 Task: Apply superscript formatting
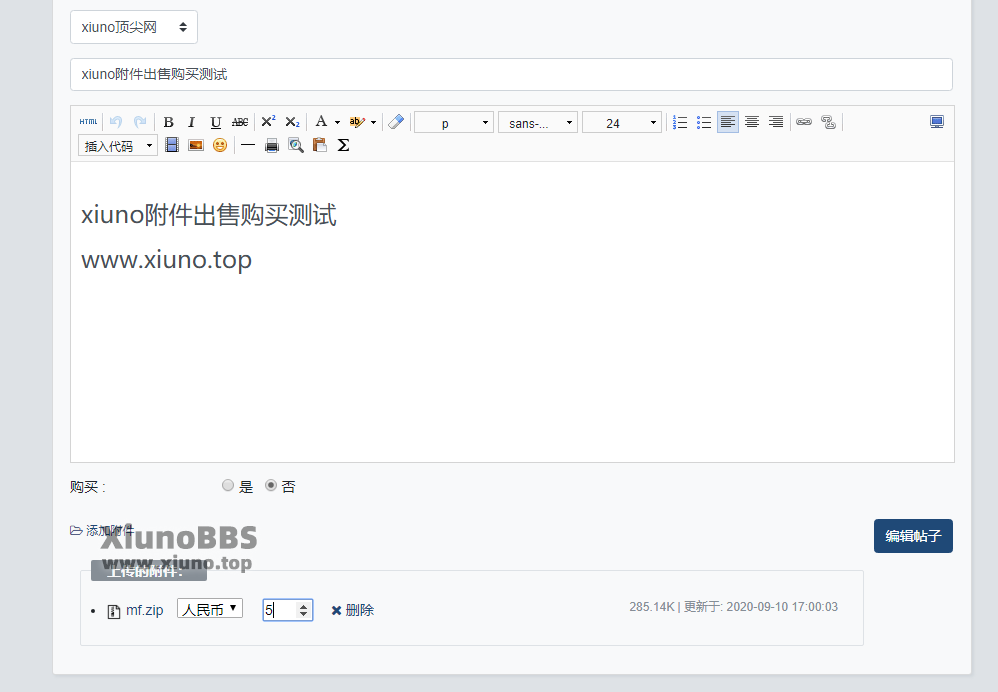[269, 122]
